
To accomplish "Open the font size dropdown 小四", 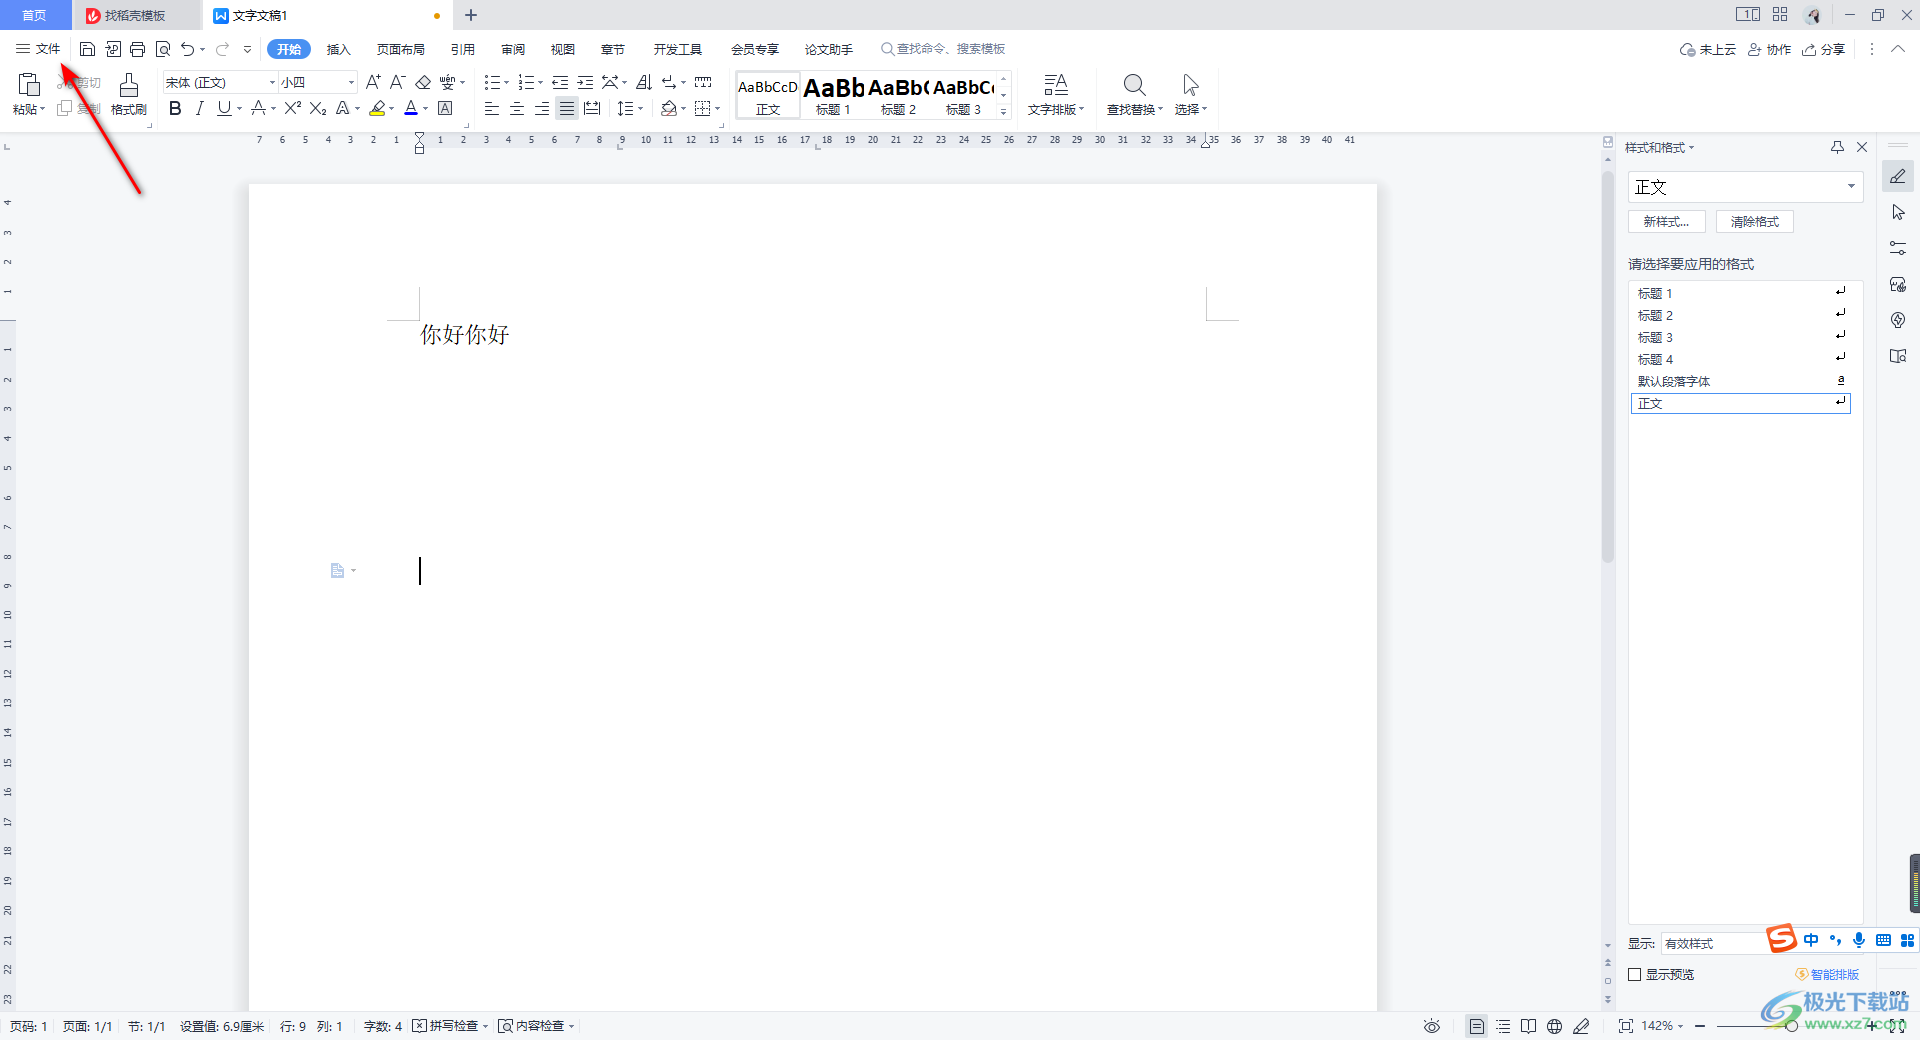I will tap(351, 82).
